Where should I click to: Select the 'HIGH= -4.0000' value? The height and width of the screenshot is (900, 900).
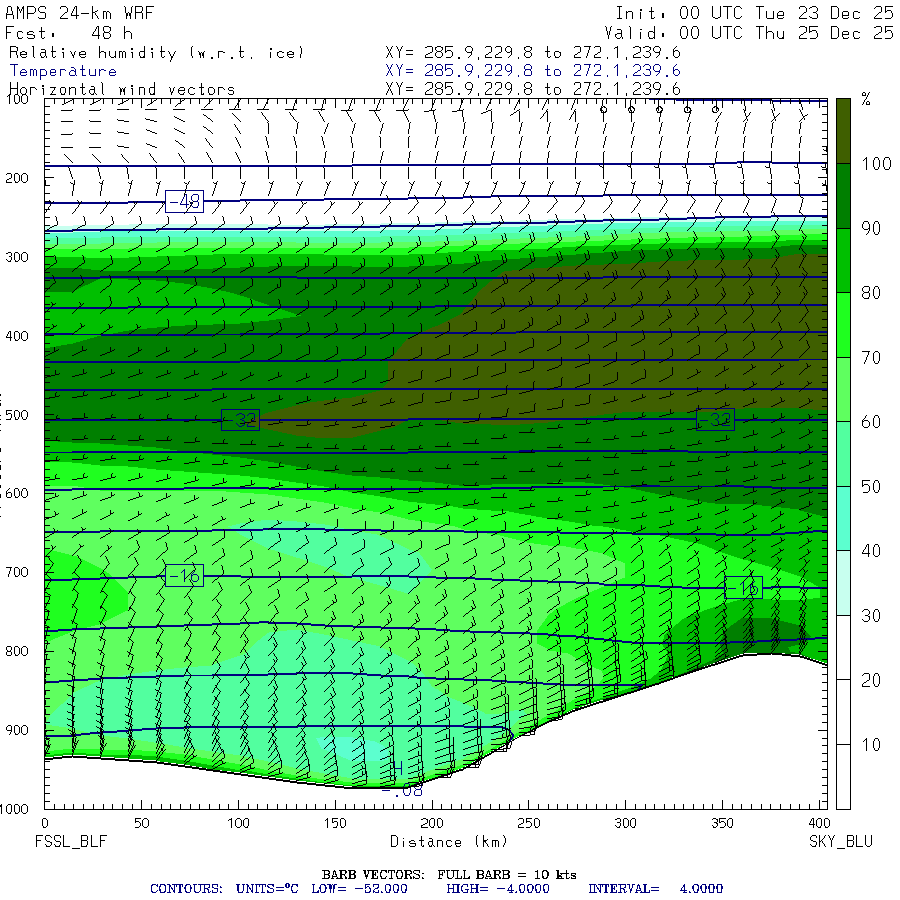498,889
